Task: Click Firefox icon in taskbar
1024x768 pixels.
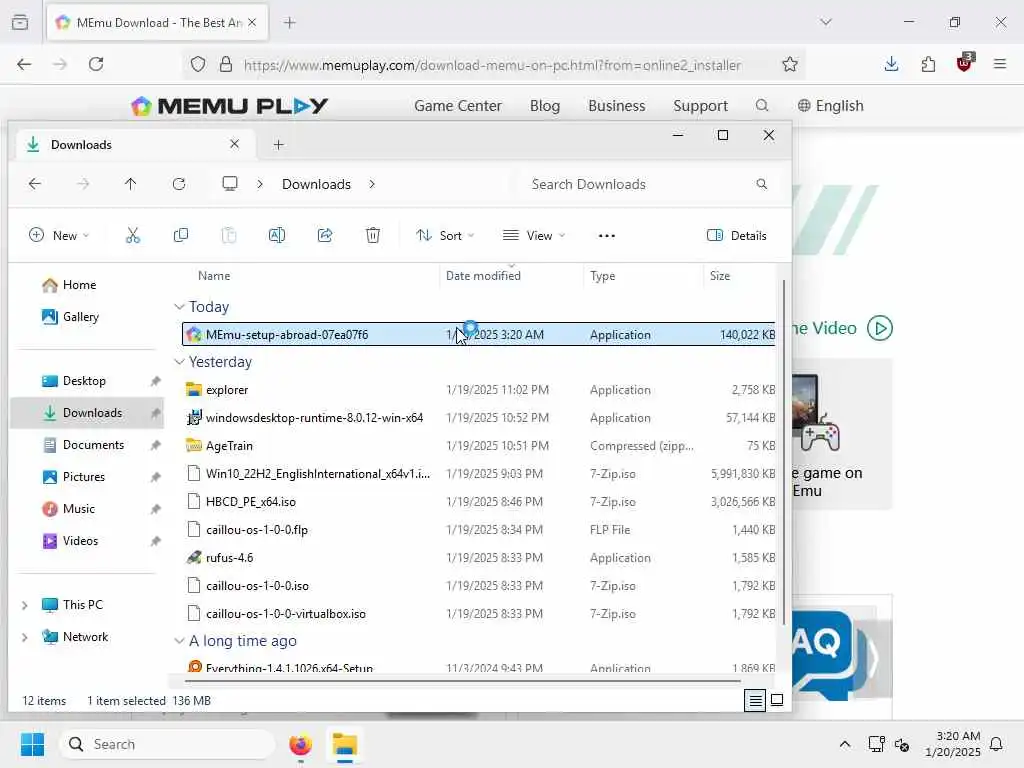Action: (x=300, y=744)
